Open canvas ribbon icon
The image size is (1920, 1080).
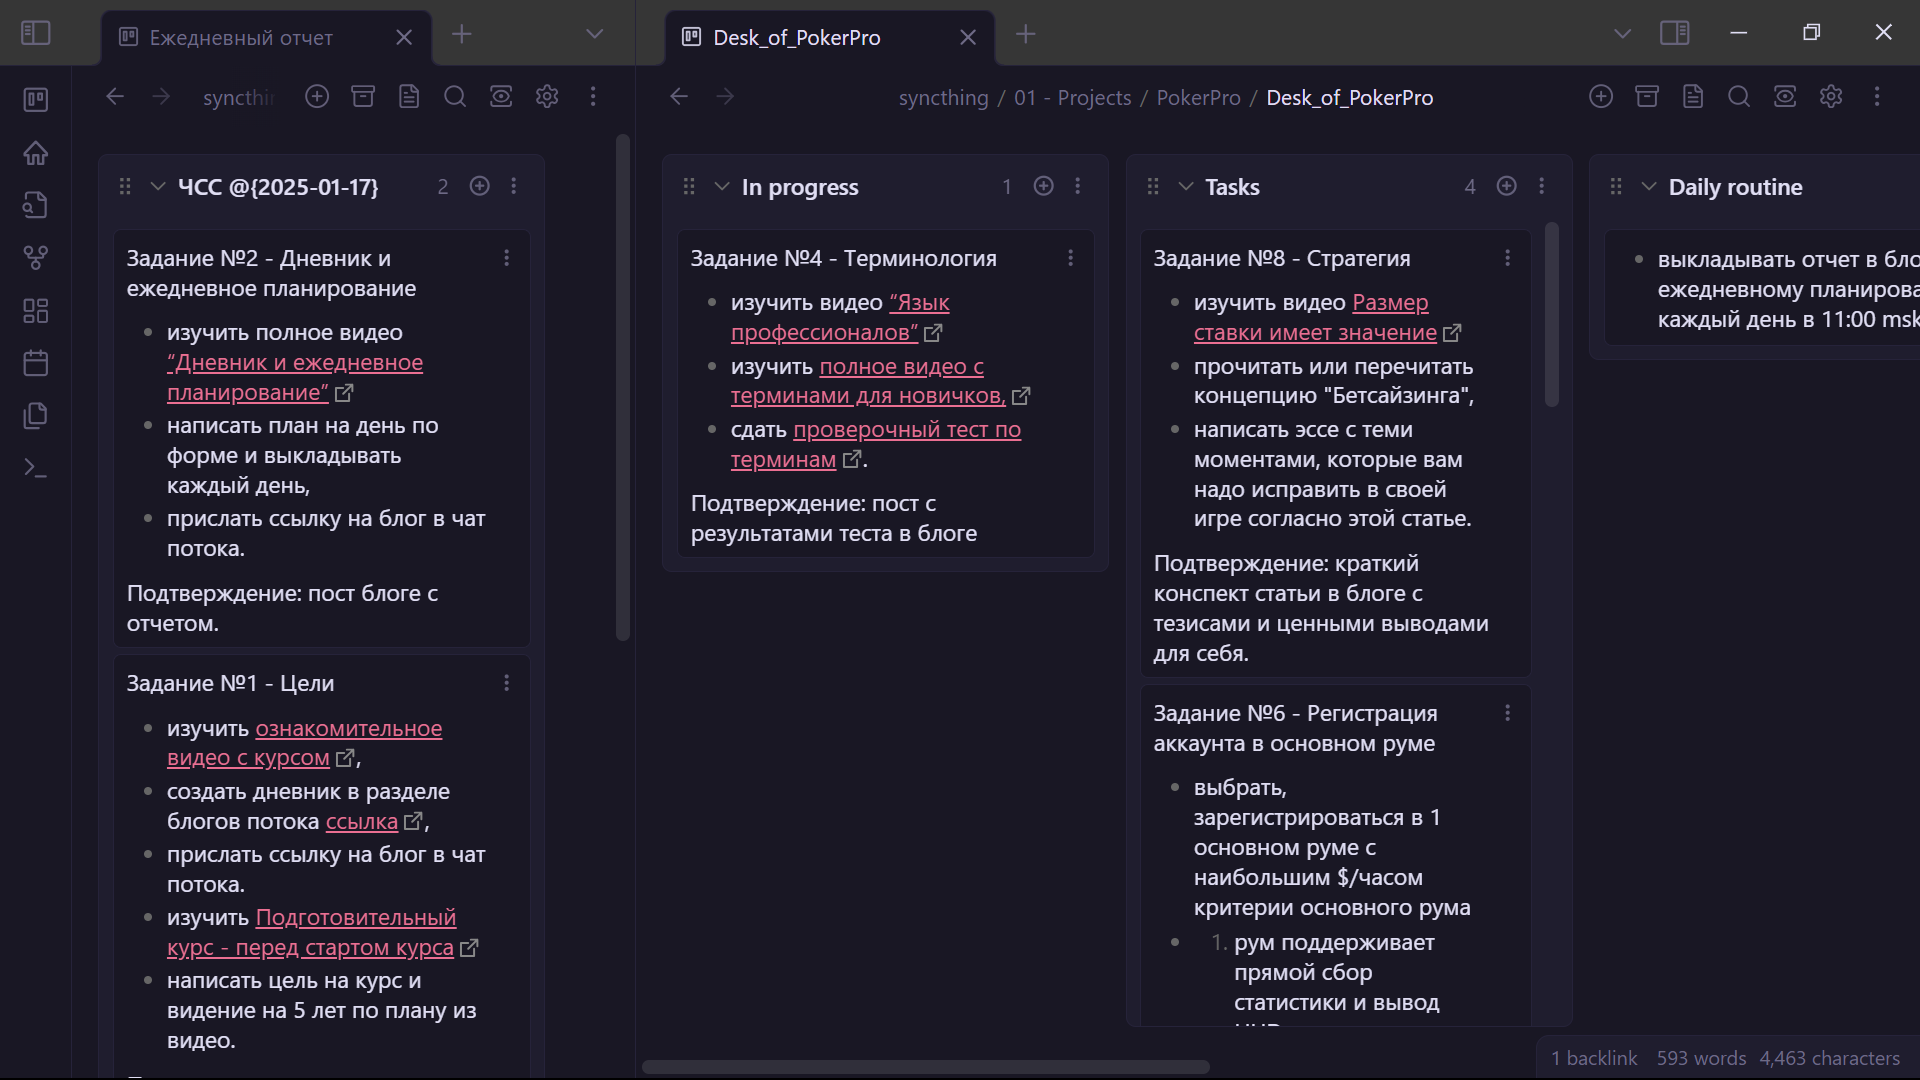point(36,310)
